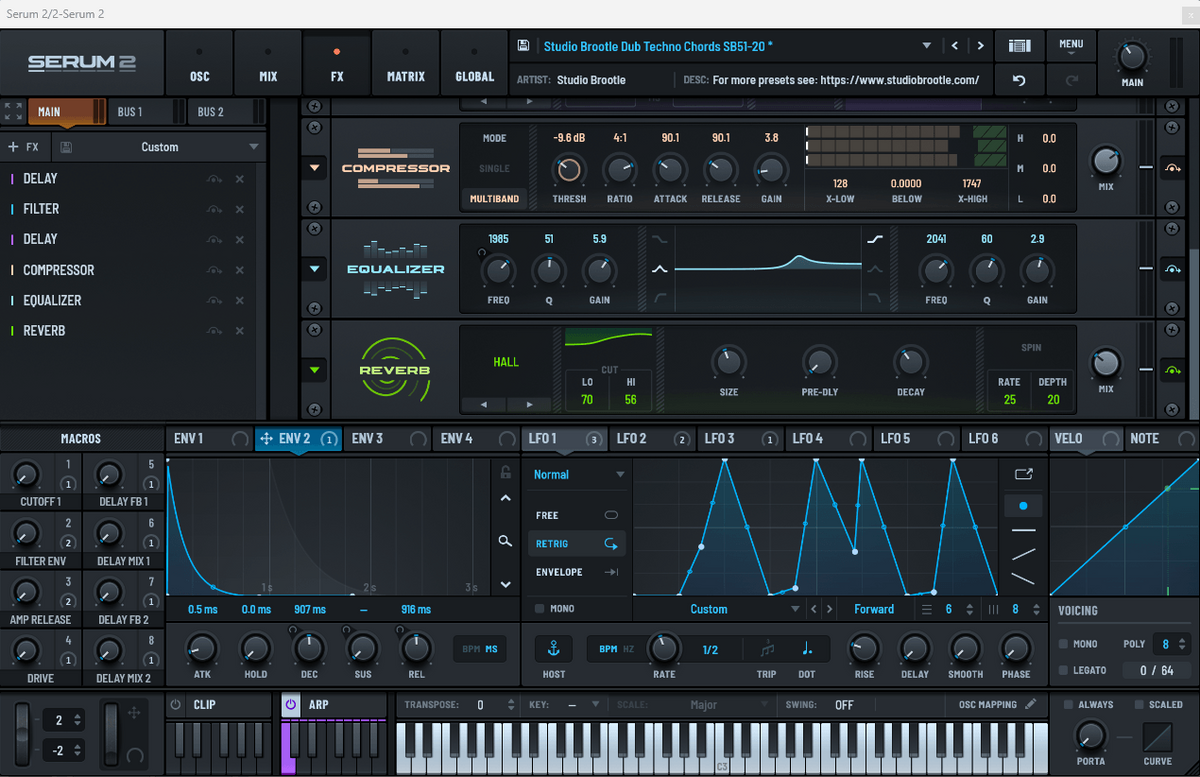1200x777 pixels.
Task: Open the Custom FX chain dropdown
Action: point(160,147)
